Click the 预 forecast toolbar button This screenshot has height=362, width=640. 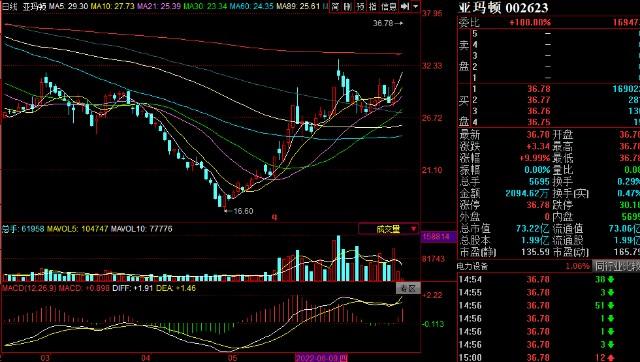(x=360, y=6)
